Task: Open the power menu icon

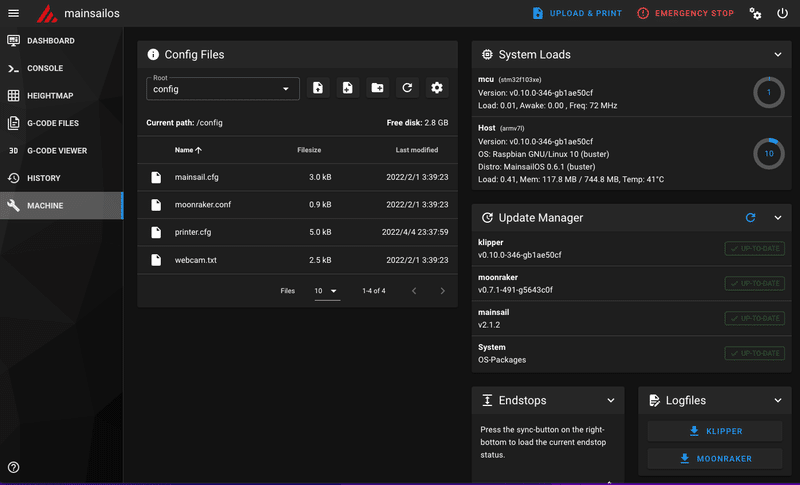Action: pos(782,13)
